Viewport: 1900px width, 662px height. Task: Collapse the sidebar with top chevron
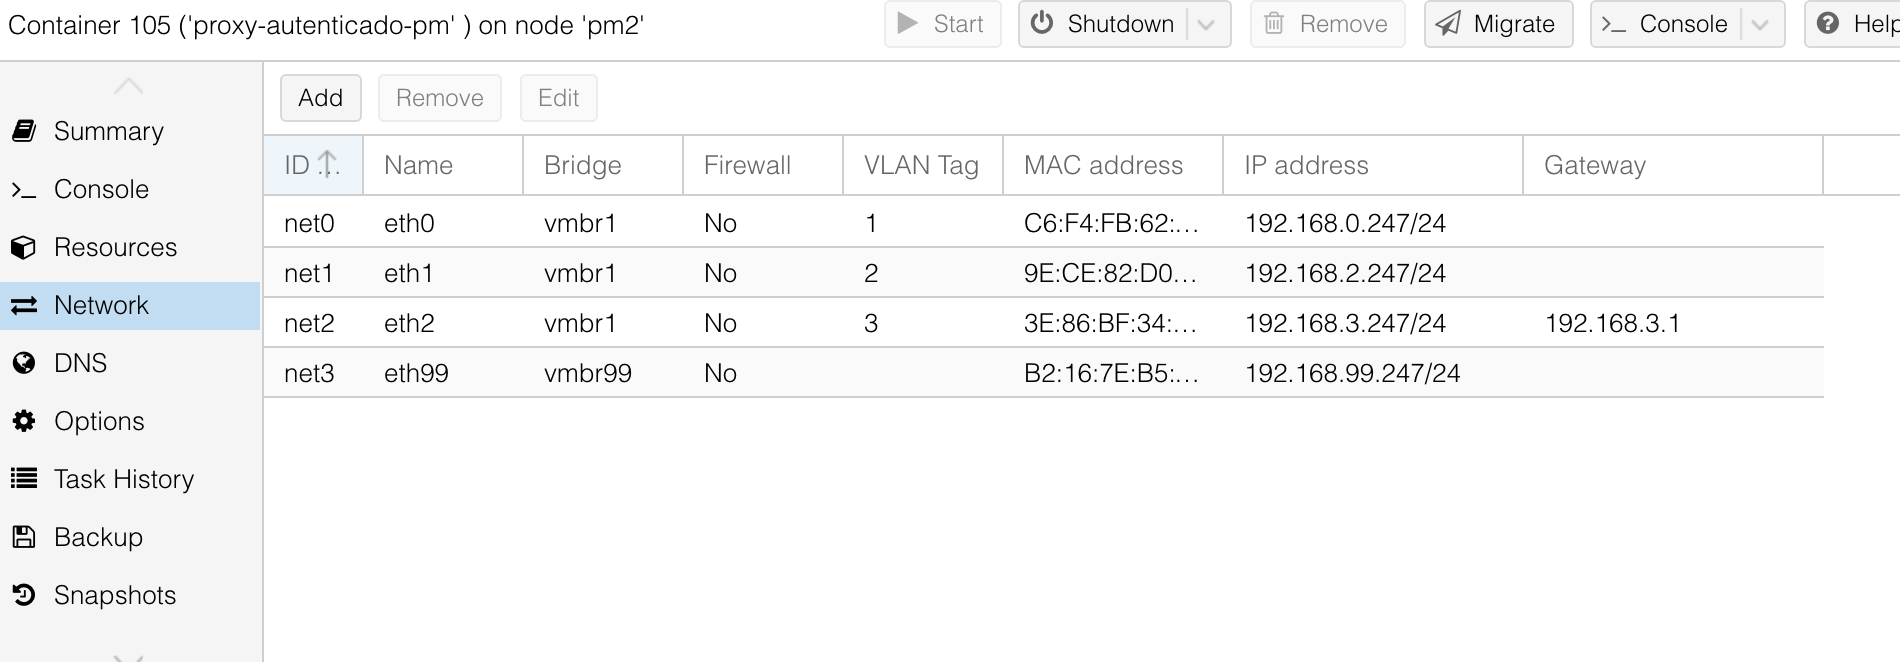(x=128, y=85)
